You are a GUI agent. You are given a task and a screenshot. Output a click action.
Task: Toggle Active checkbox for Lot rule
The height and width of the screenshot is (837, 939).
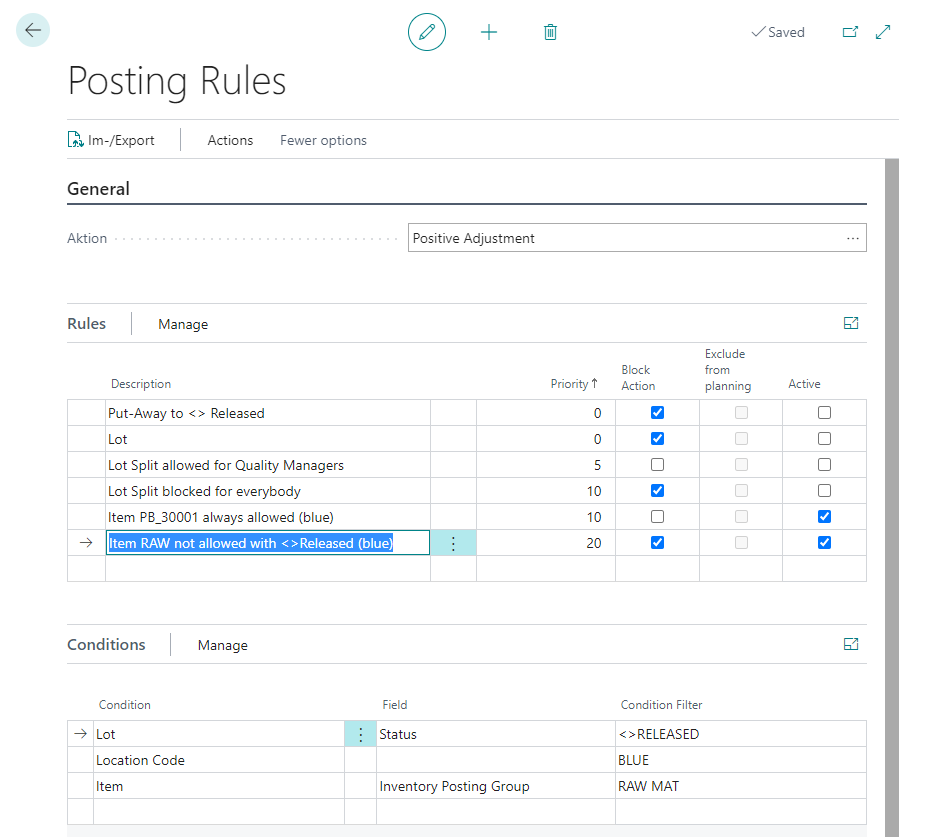[824, 439]
